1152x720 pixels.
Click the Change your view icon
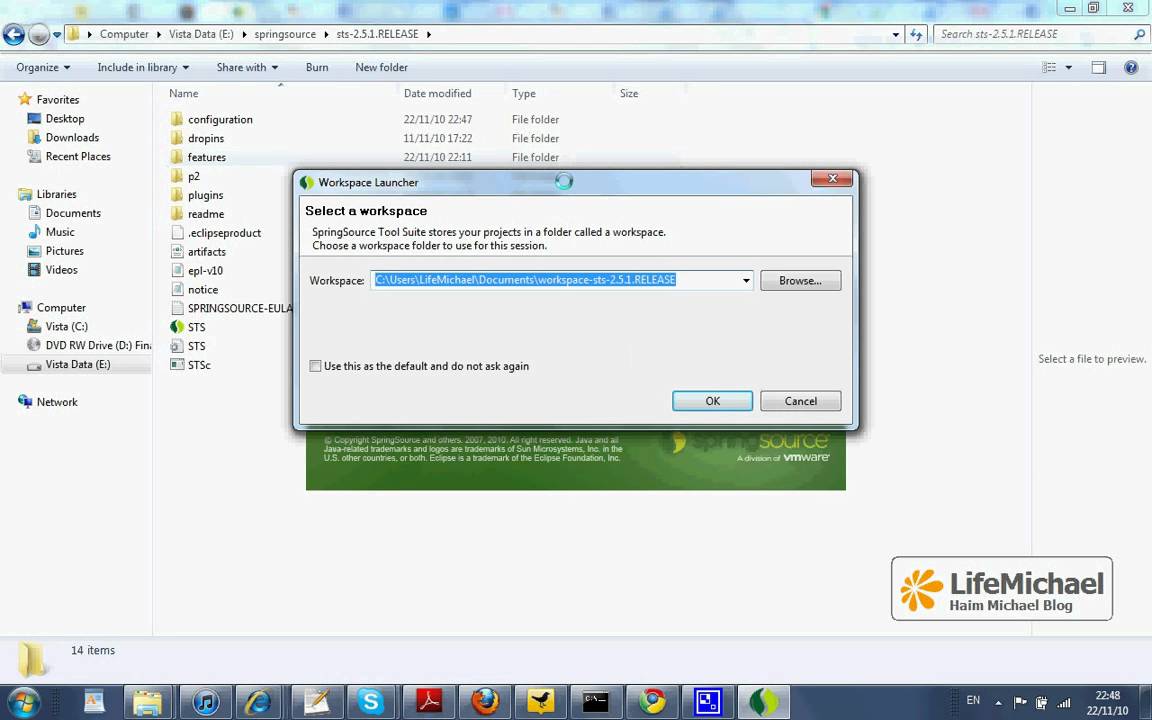coord(1049,68)
